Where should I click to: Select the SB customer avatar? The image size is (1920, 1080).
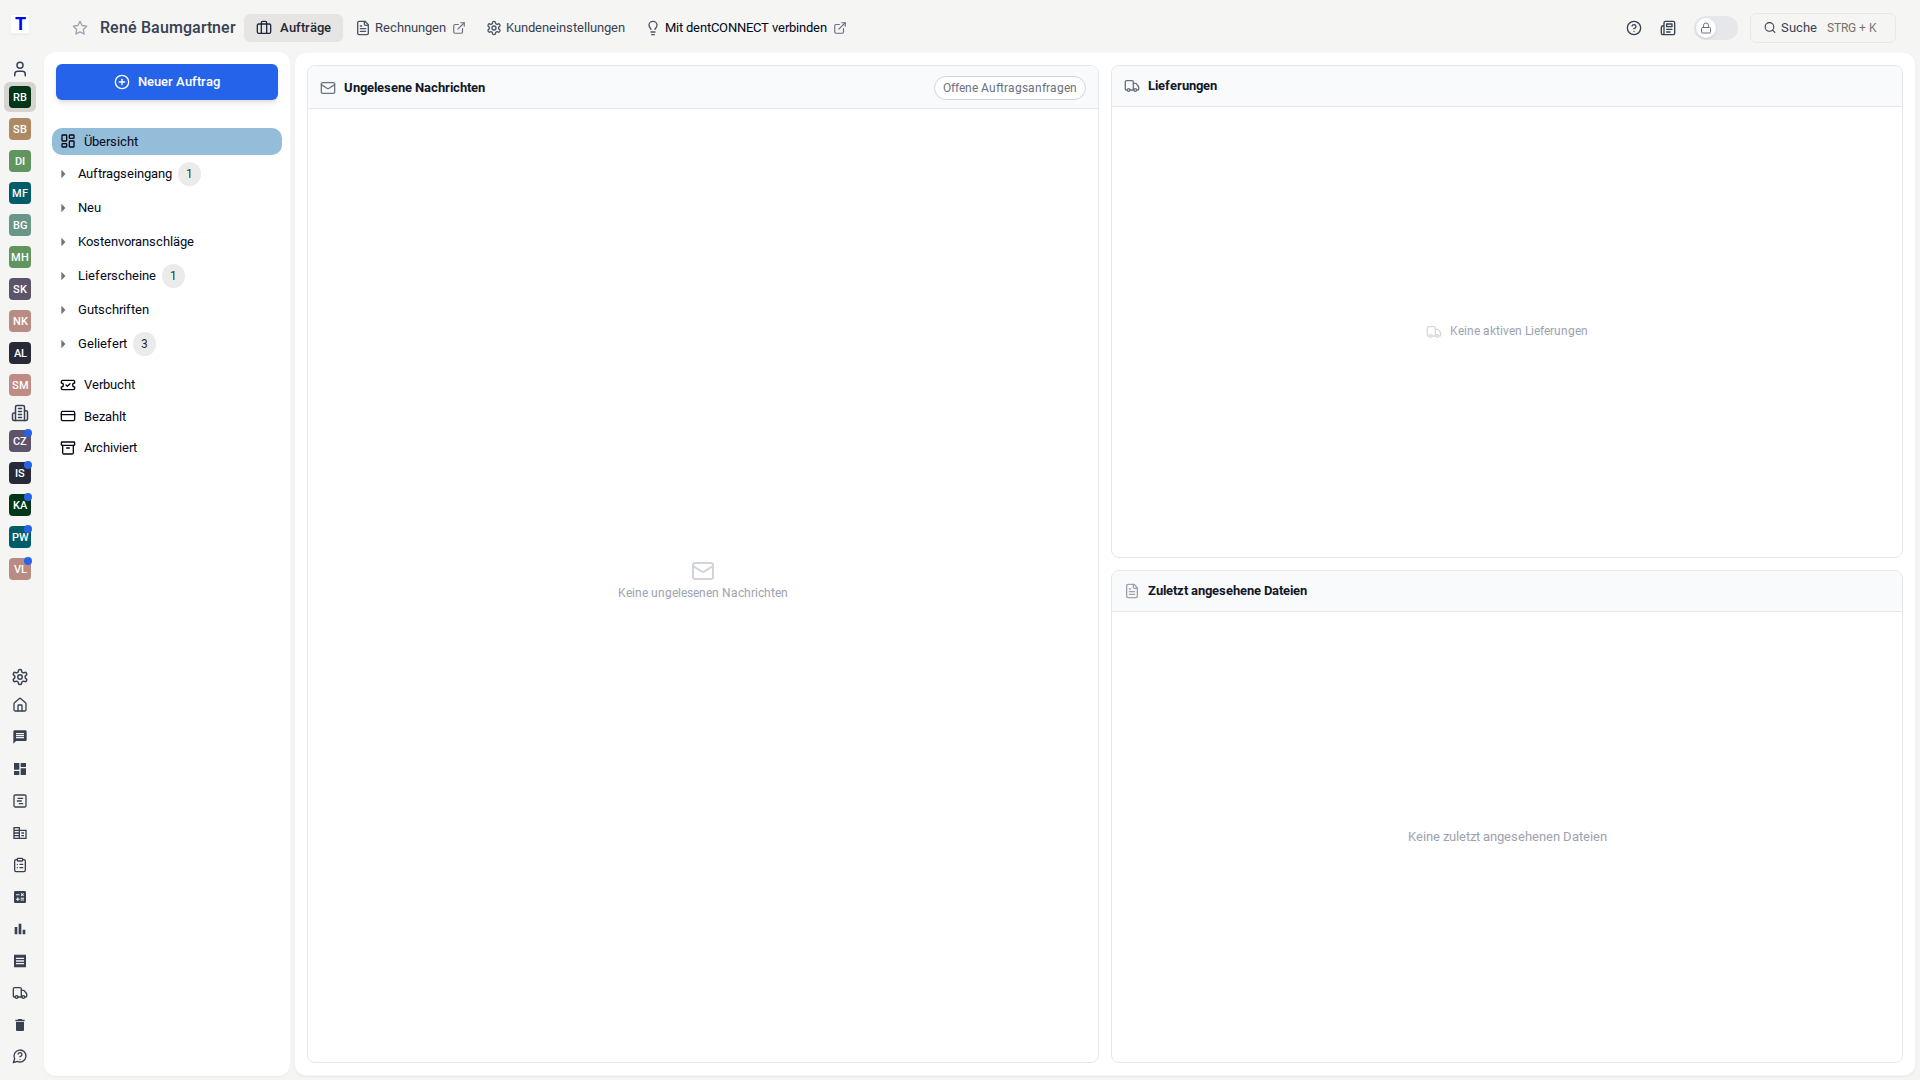point(20,129)
